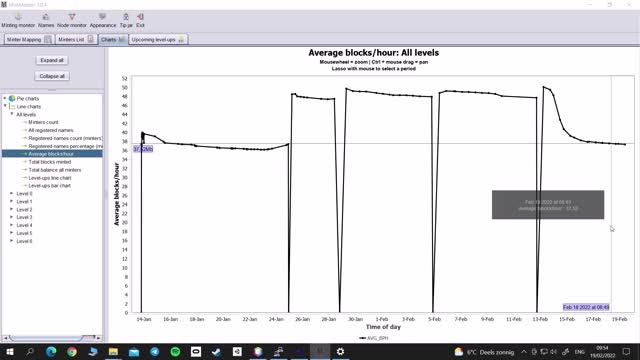This screenshot has width=640, height=360.
Task: Select the Minters List tab
Action: [76, 40]
